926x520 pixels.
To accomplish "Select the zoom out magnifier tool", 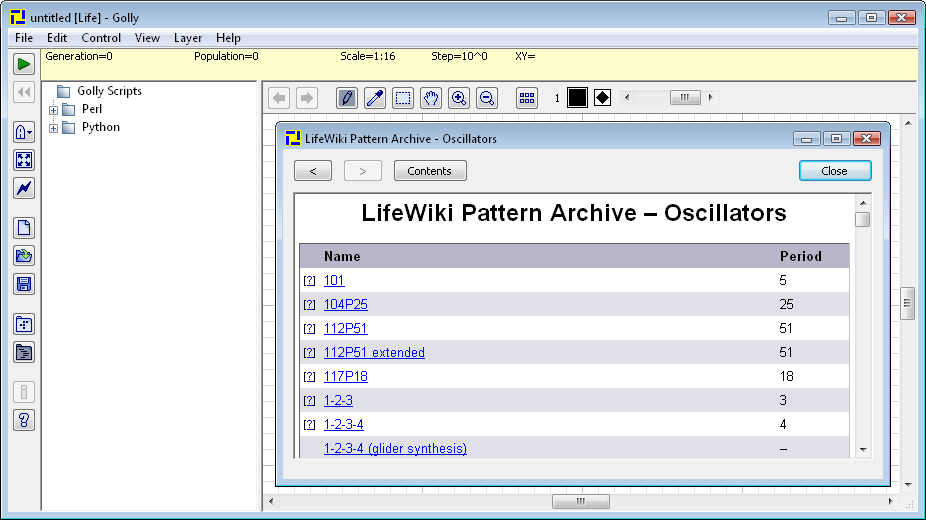I will (487, 98).
